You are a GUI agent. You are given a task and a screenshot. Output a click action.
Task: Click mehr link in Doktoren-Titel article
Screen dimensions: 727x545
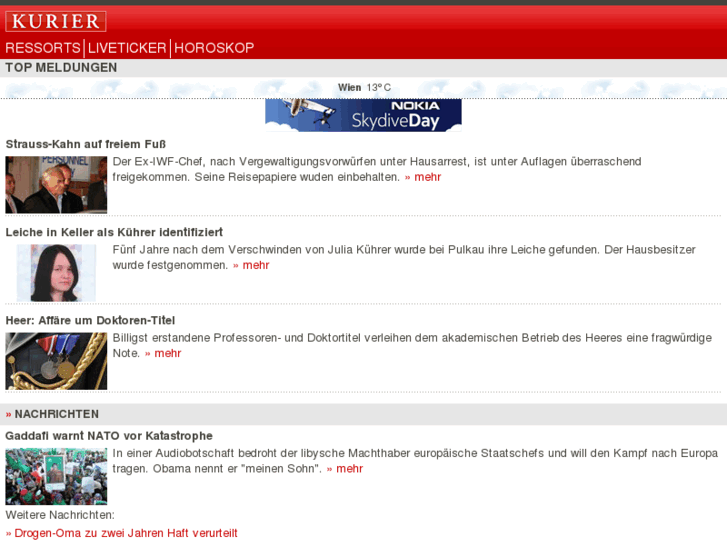(x=163, y=353)
